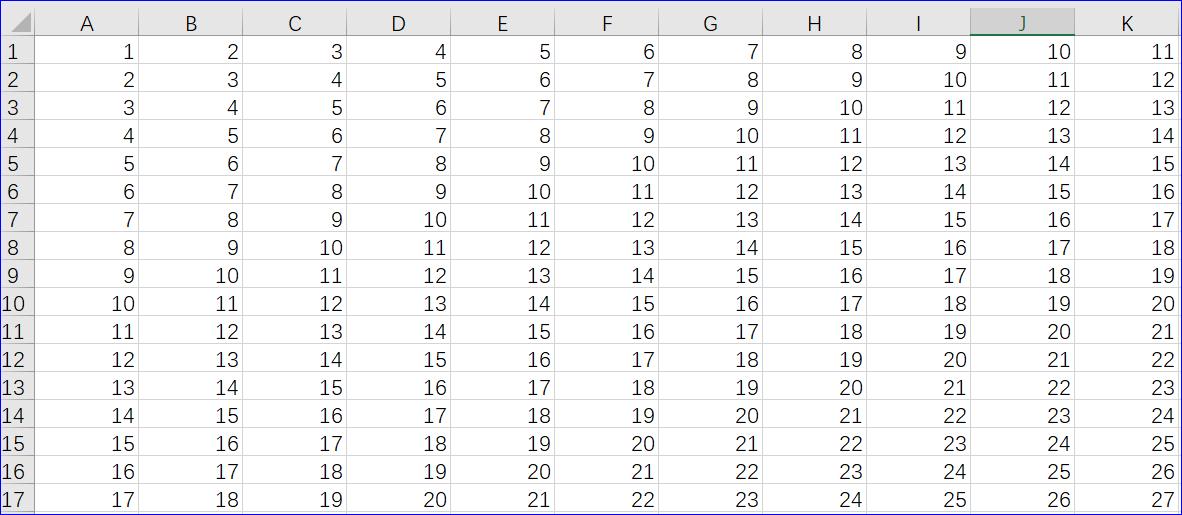1182x515 pixels.
Task: Select row 17 by its row number
Action: tap(16, 499)
